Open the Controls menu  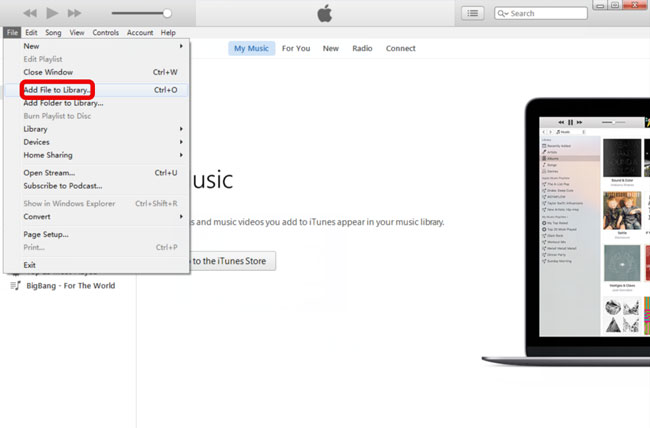click(x=105, y=32)
